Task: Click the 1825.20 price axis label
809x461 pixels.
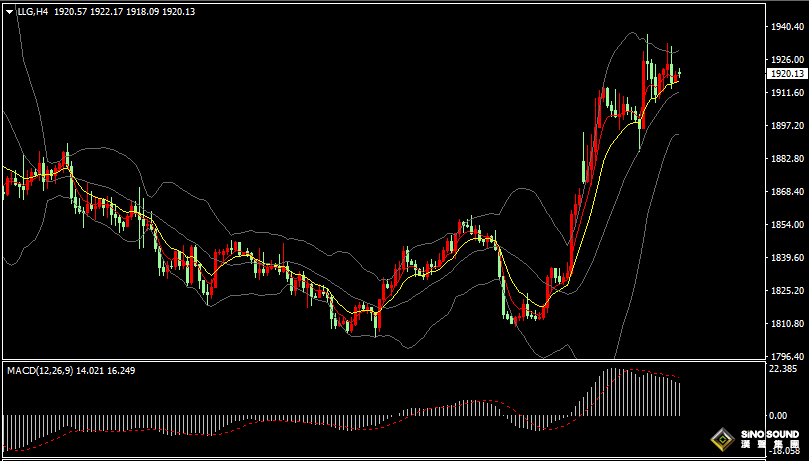Action: tap(786, 291)
